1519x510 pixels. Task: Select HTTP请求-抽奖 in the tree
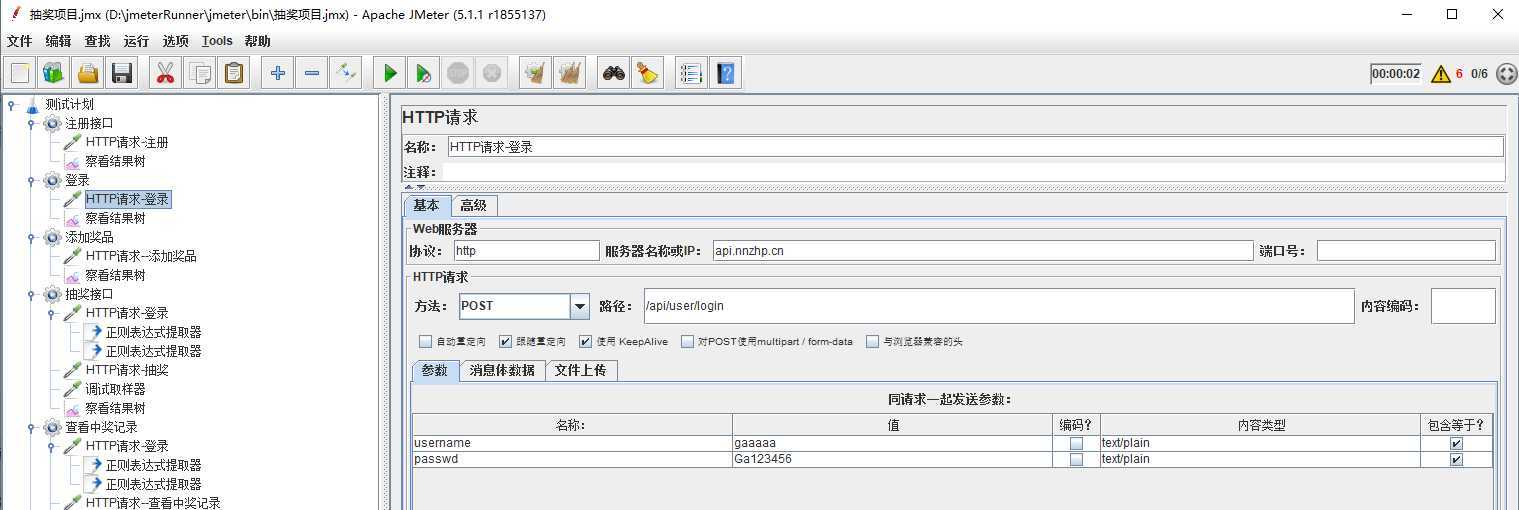click(x=127, y=370)
